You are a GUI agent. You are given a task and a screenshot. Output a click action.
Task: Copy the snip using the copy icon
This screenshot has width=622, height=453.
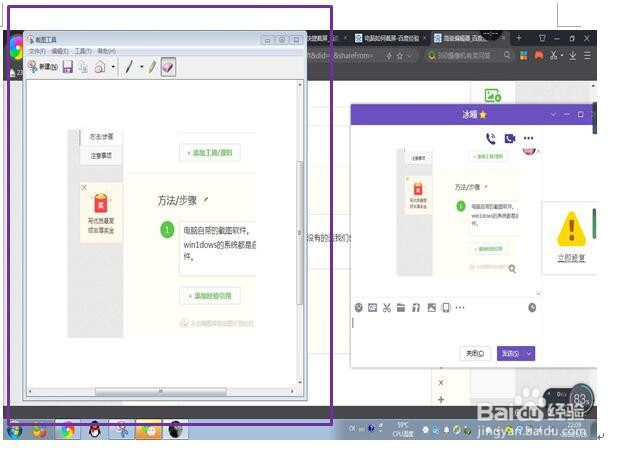(x=83, y=67)
